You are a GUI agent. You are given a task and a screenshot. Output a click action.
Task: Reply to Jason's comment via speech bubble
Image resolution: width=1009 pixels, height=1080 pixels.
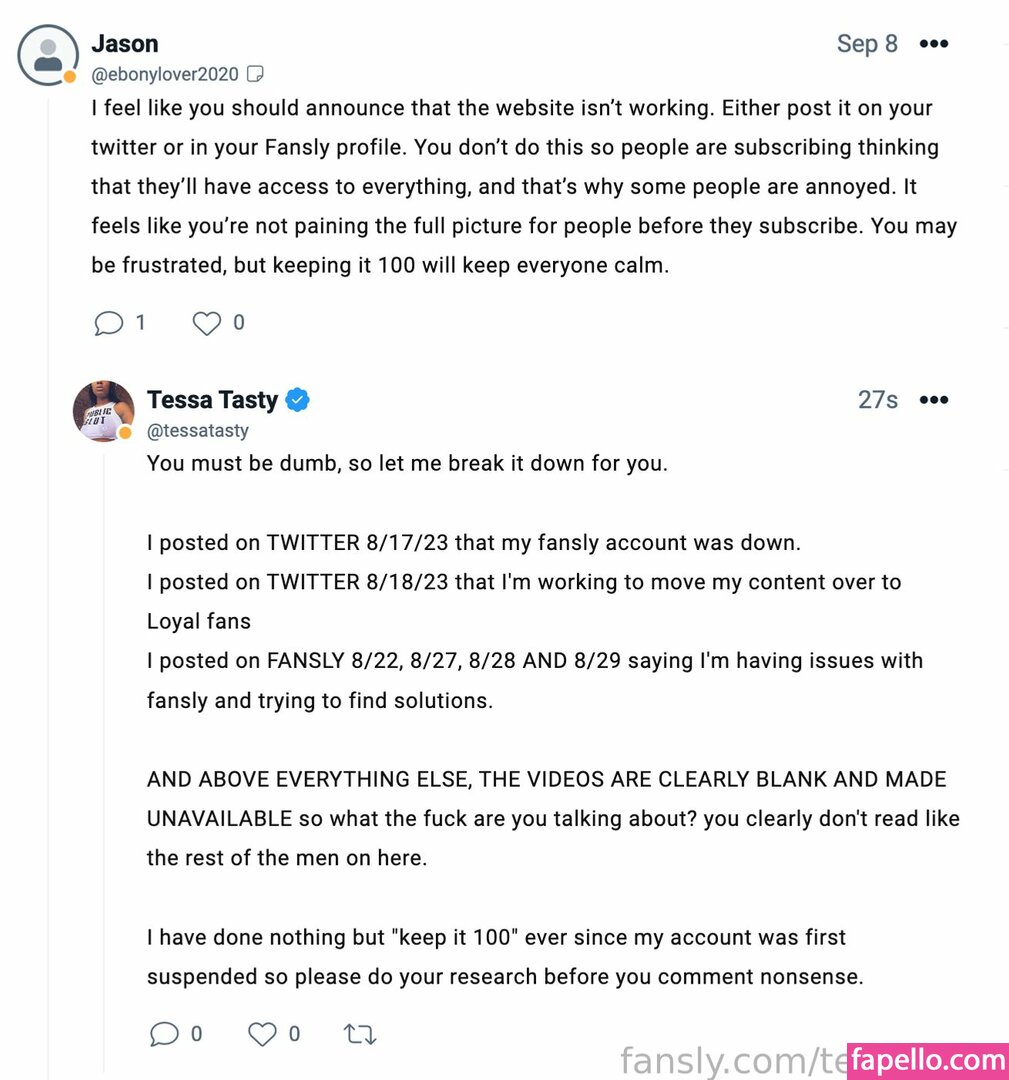pyautogui.click(x=108, y=323)
